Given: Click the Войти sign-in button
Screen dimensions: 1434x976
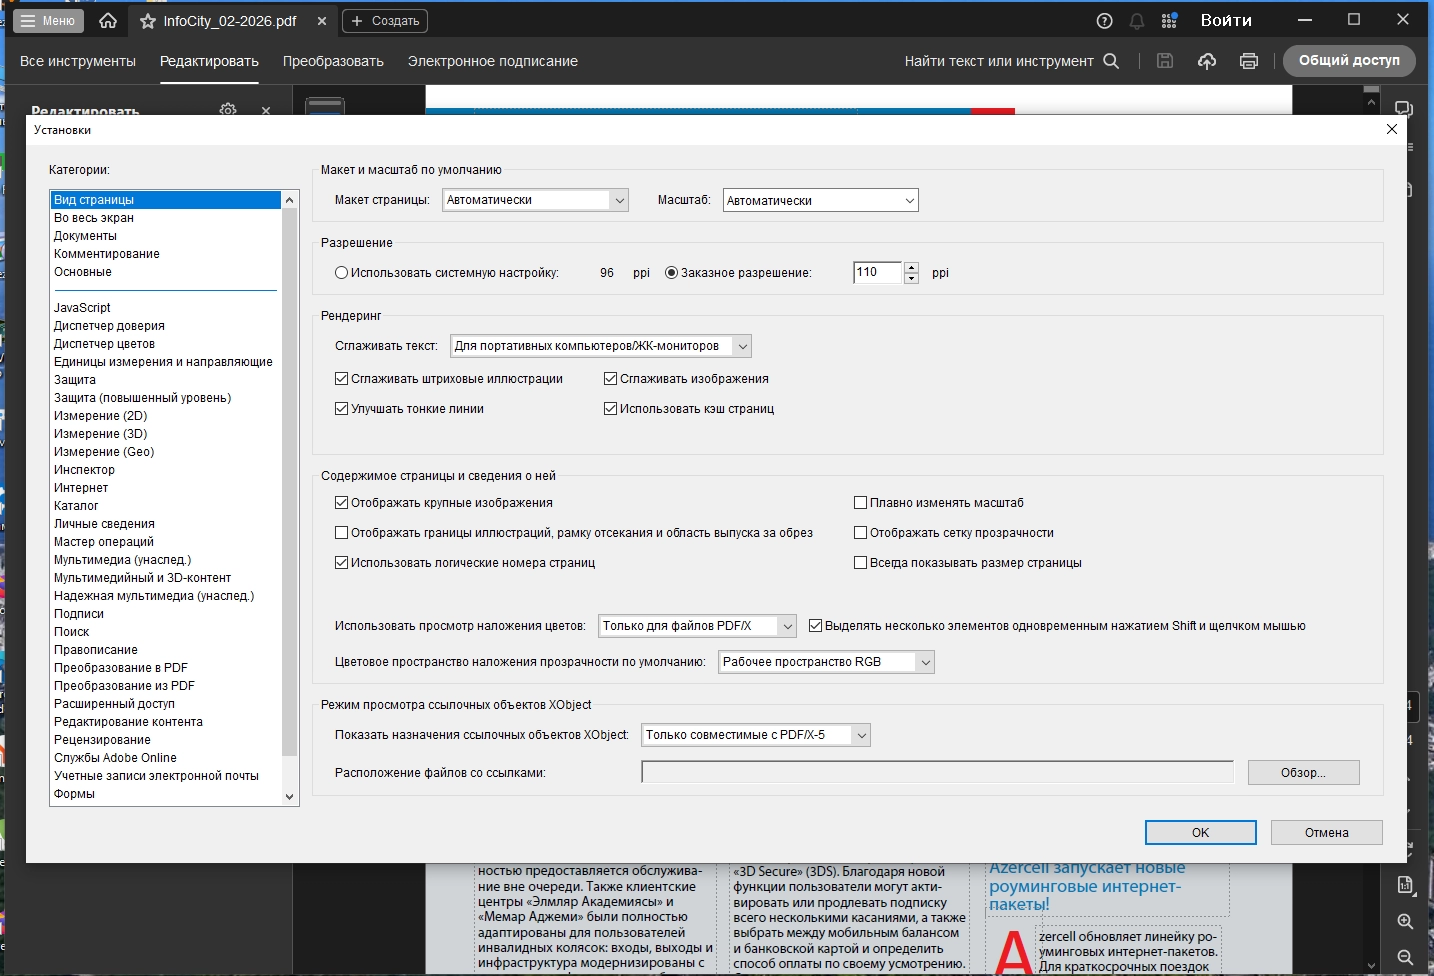Looking at the screenshot, I should 1226,20.
